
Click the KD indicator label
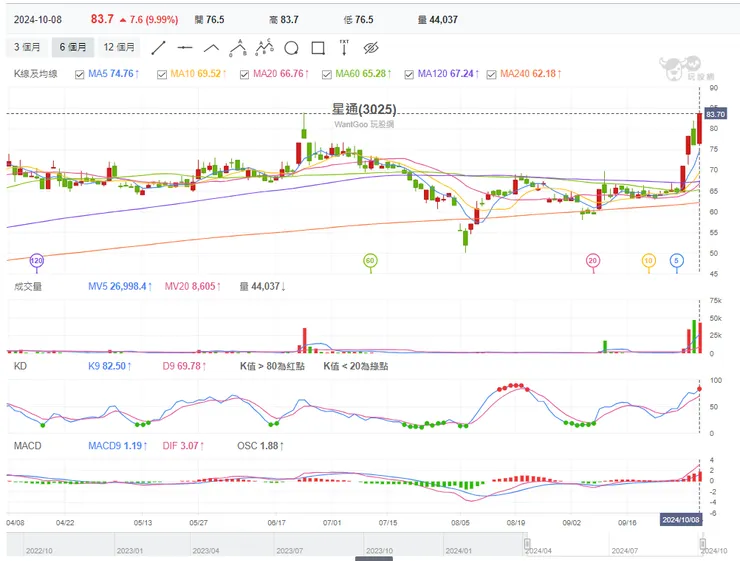click(x=20, y=366)
